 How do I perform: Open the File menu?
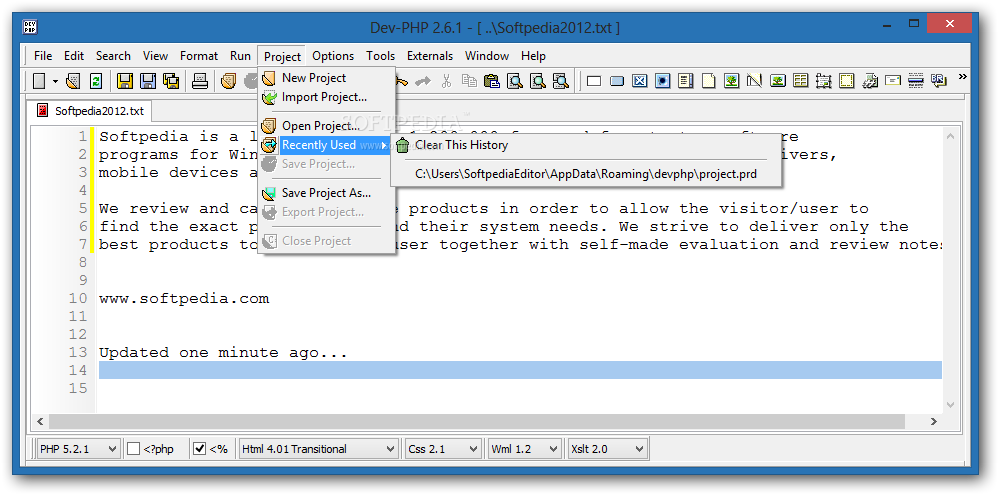coord(43,56)
